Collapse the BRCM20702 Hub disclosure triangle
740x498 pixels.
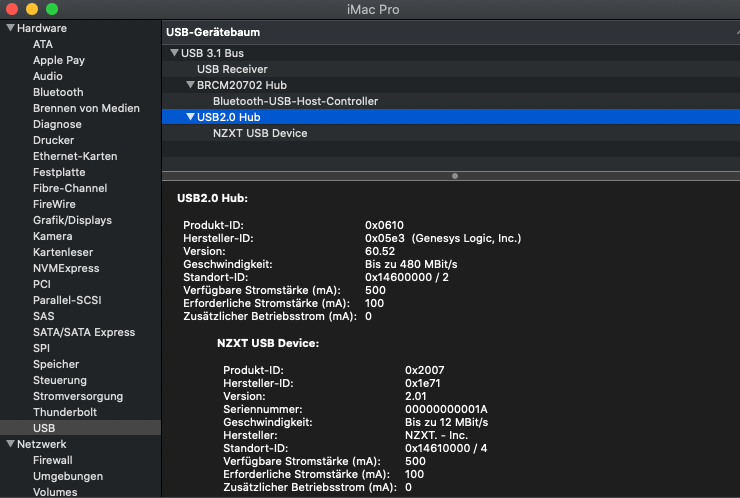190,85
